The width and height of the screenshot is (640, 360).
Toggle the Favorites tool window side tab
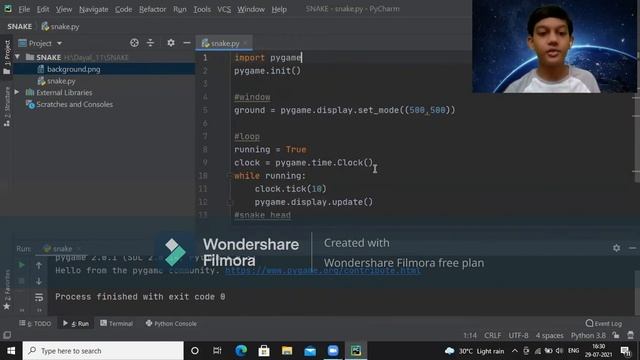(x=7, y=290)
